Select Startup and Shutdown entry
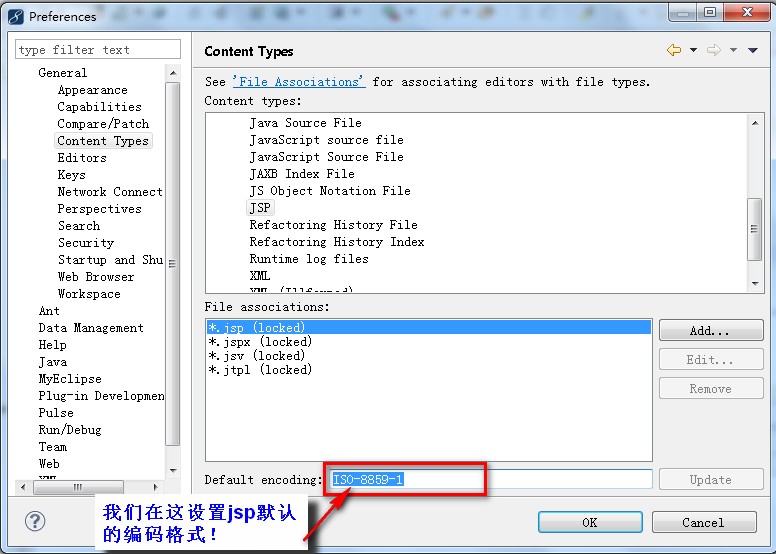The height and width of the screenshot is (554, 776). click(110, 260)
